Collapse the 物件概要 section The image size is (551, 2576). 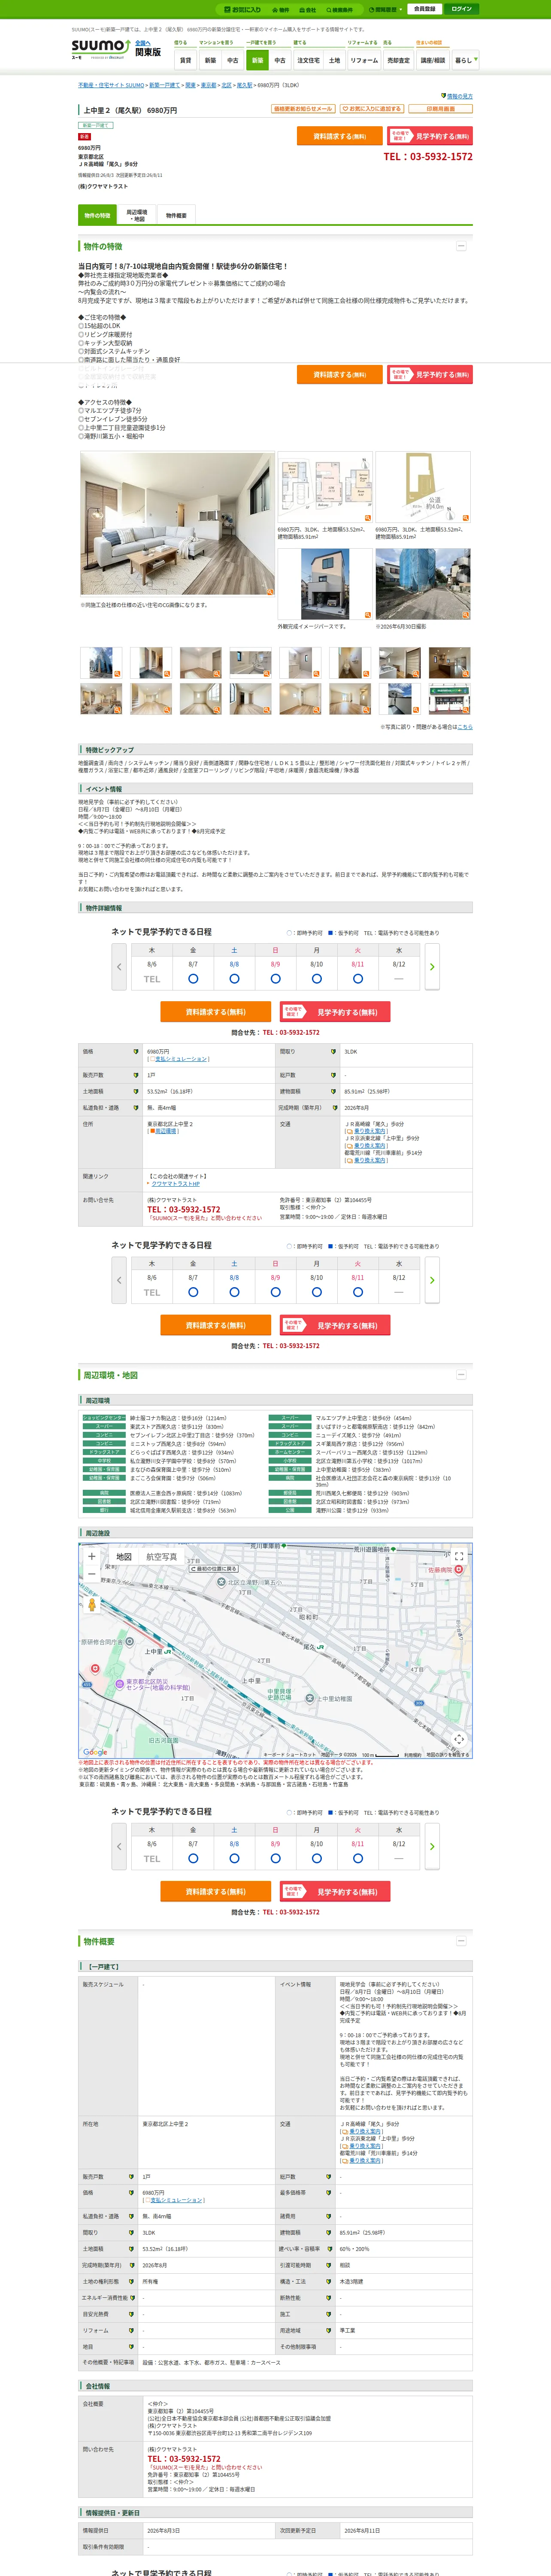461,1941
